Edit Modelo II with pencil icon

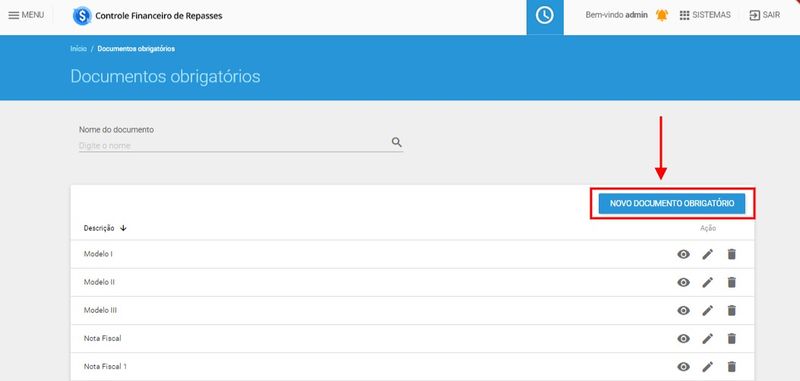point(708,282)
